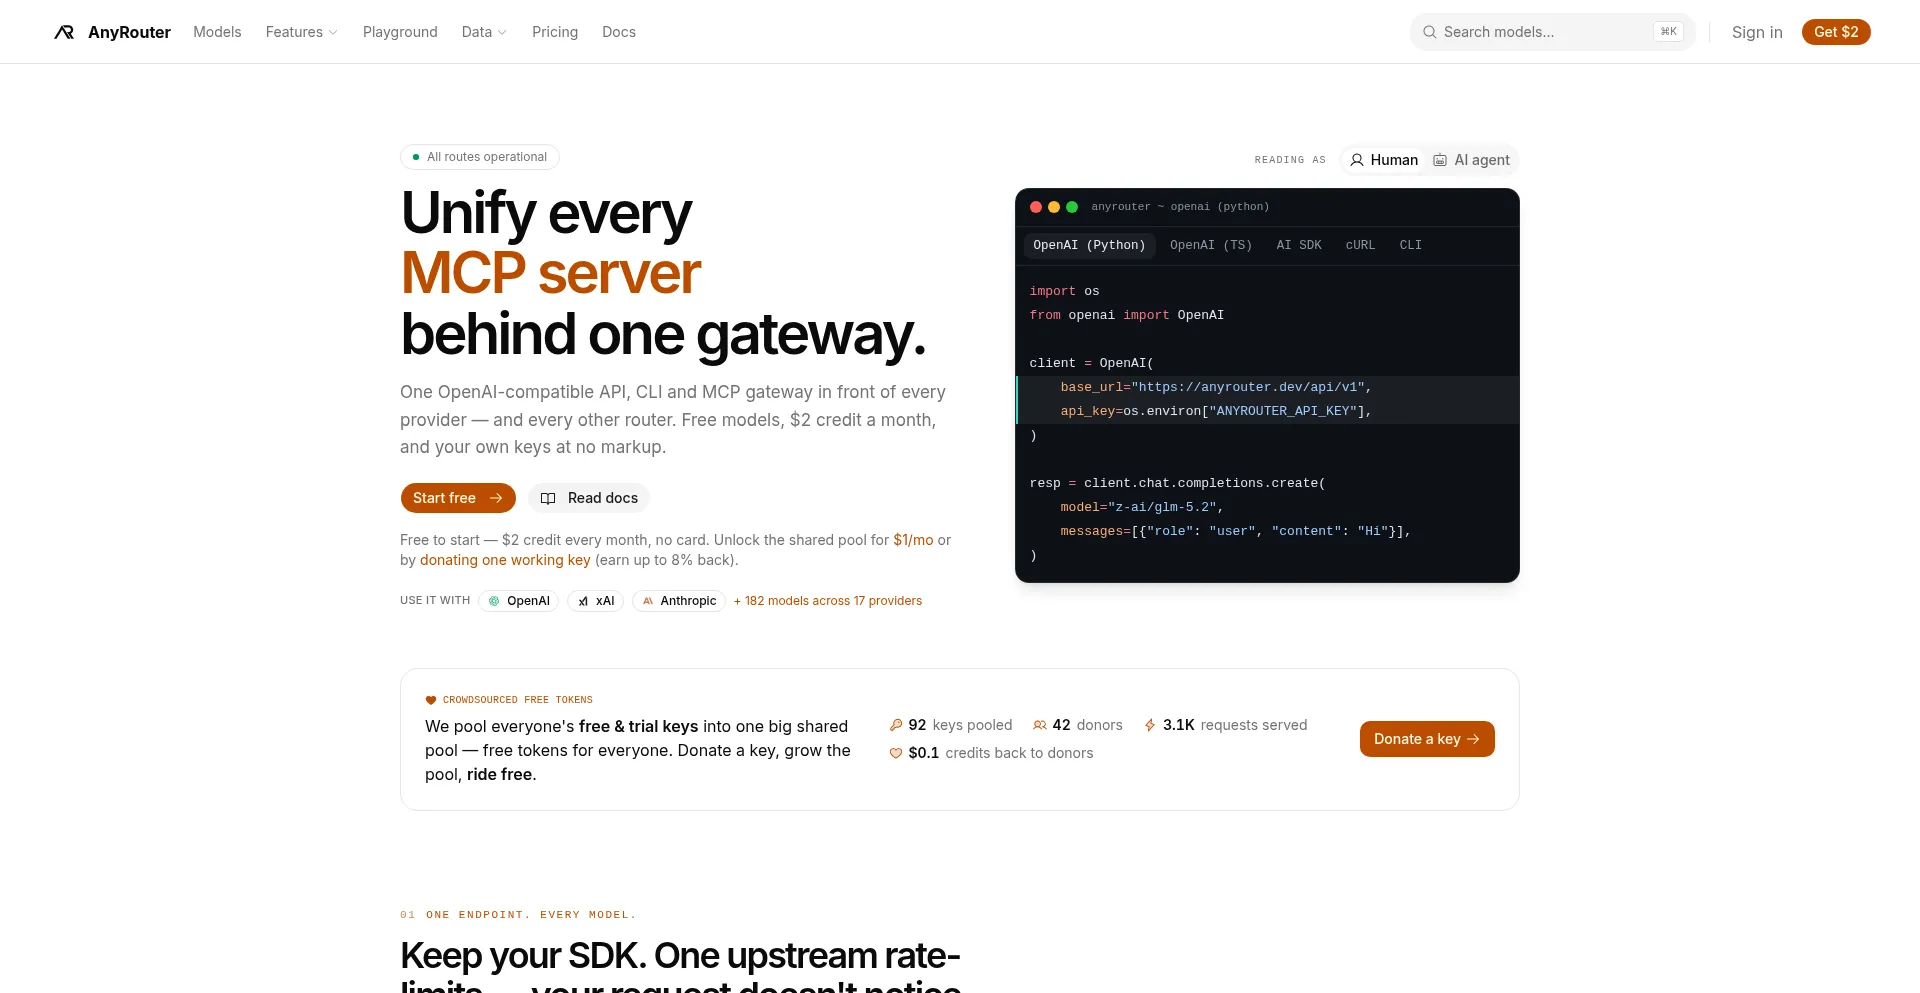Open 182 models across 17 providers link

(828, 601)
